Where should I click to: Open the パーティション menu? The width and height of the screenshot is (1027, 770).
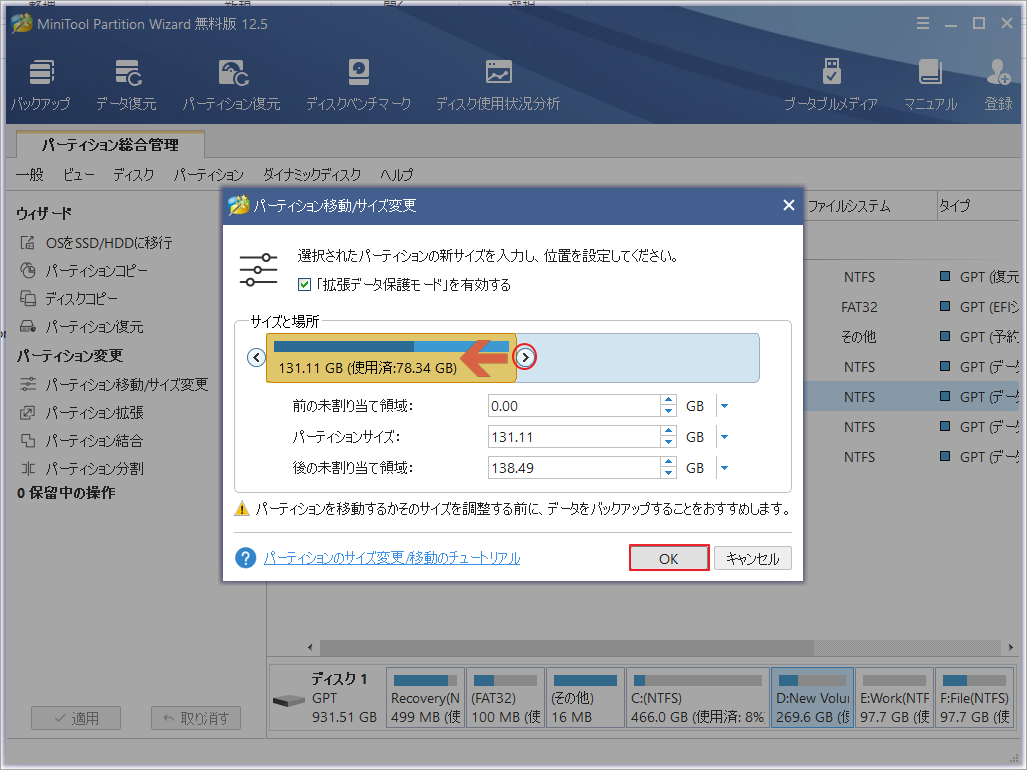[208, 175]
